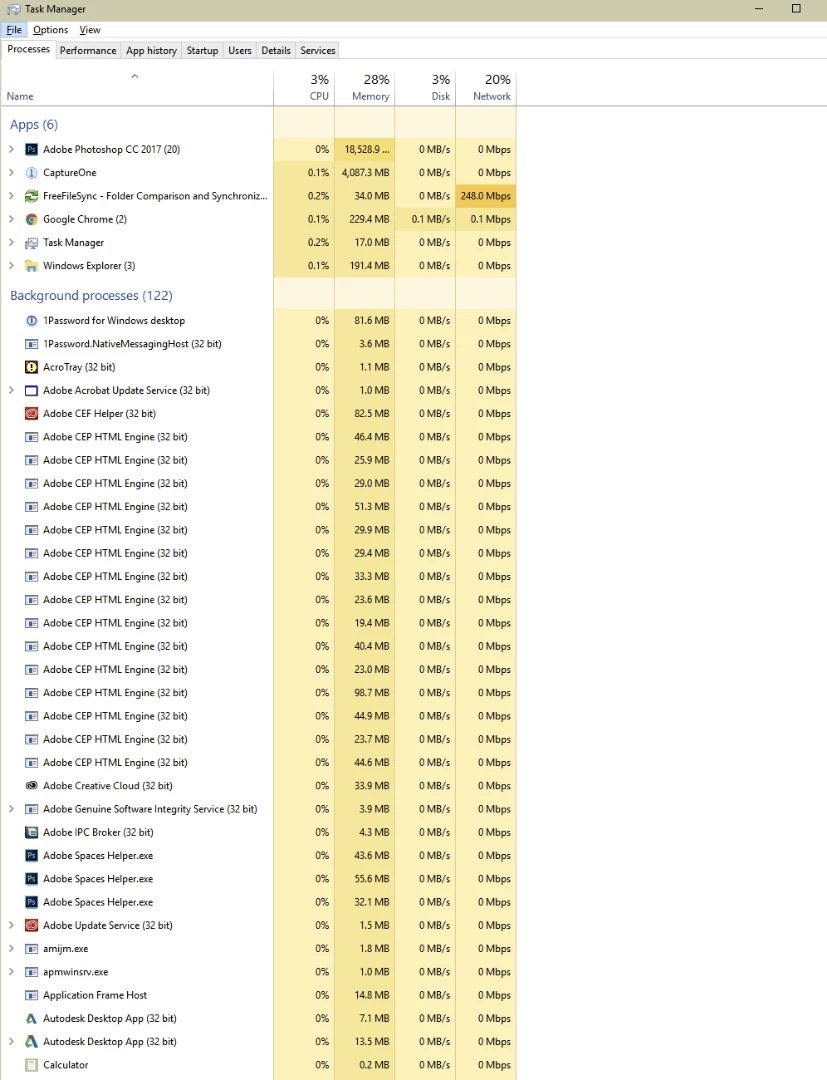This screenshot has height=1080, width=827.
Task: Click the 55.6 MB memory value
Action: click(x=372, y=879)
